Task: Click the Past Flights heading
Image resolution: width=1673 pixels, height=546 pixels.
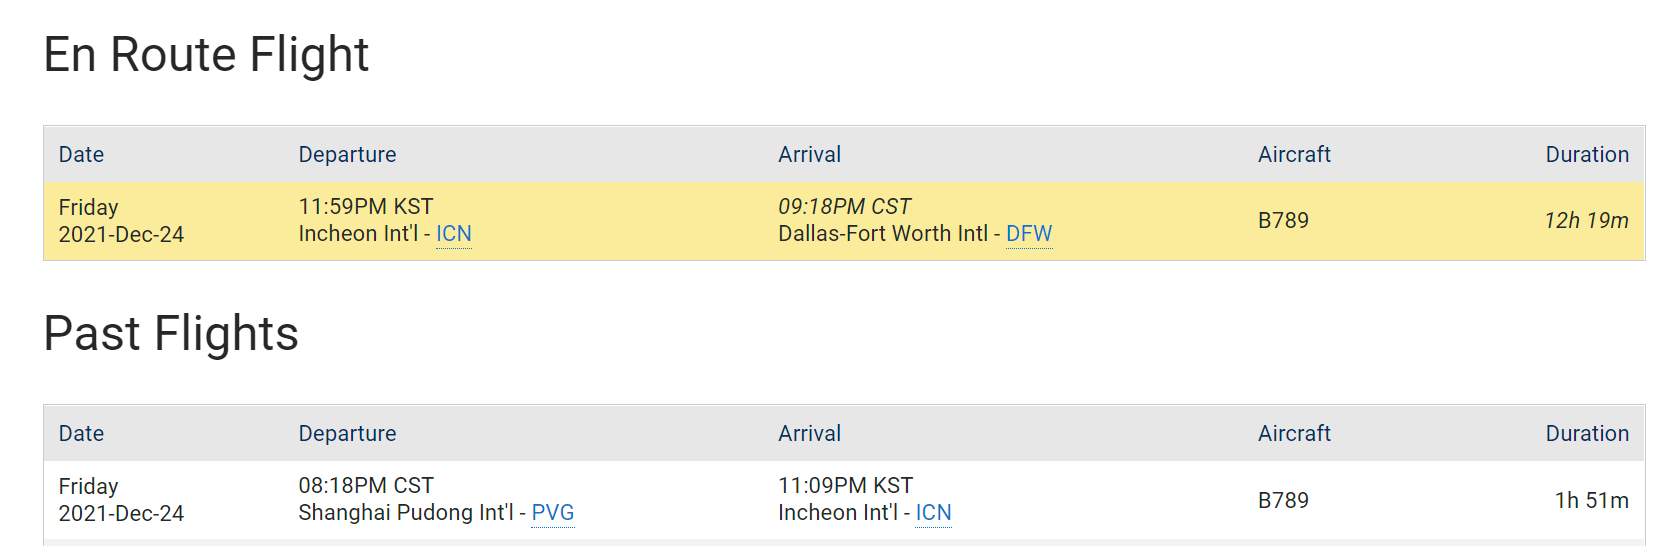Action: pyautogui.click(x=171, y=334)
